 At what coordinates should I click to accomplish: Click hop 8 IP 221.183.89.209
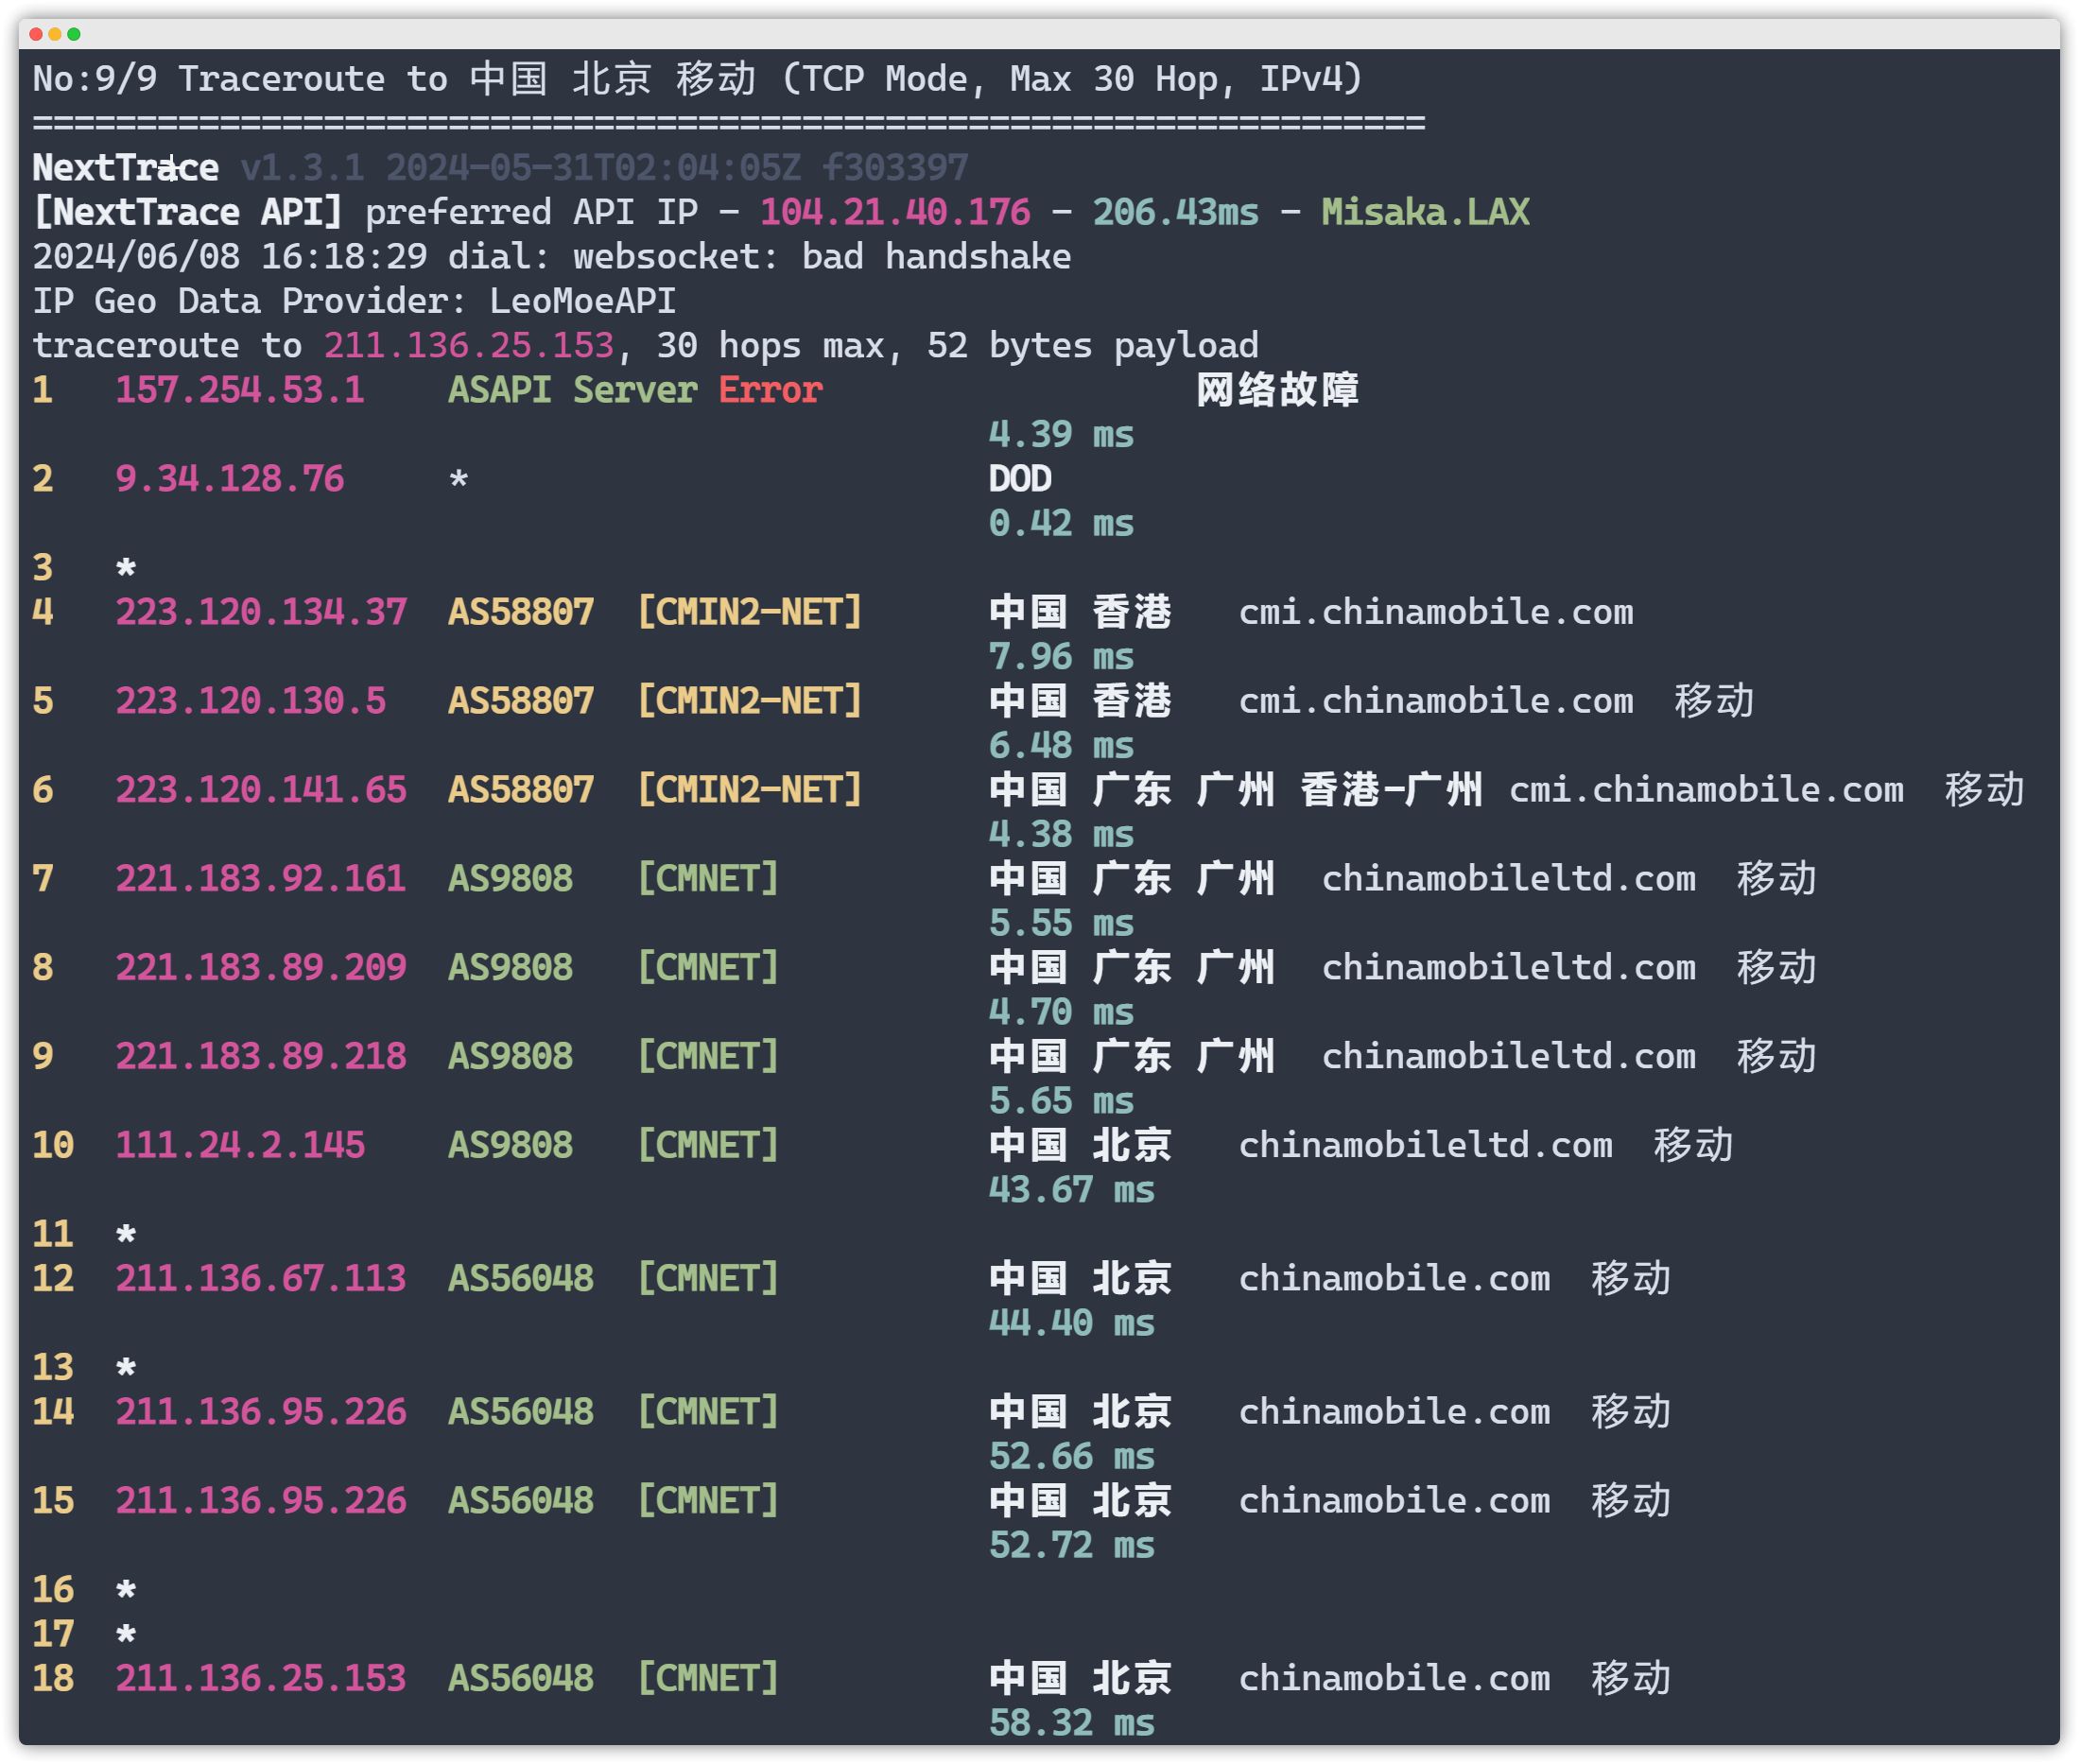point(261,968)
